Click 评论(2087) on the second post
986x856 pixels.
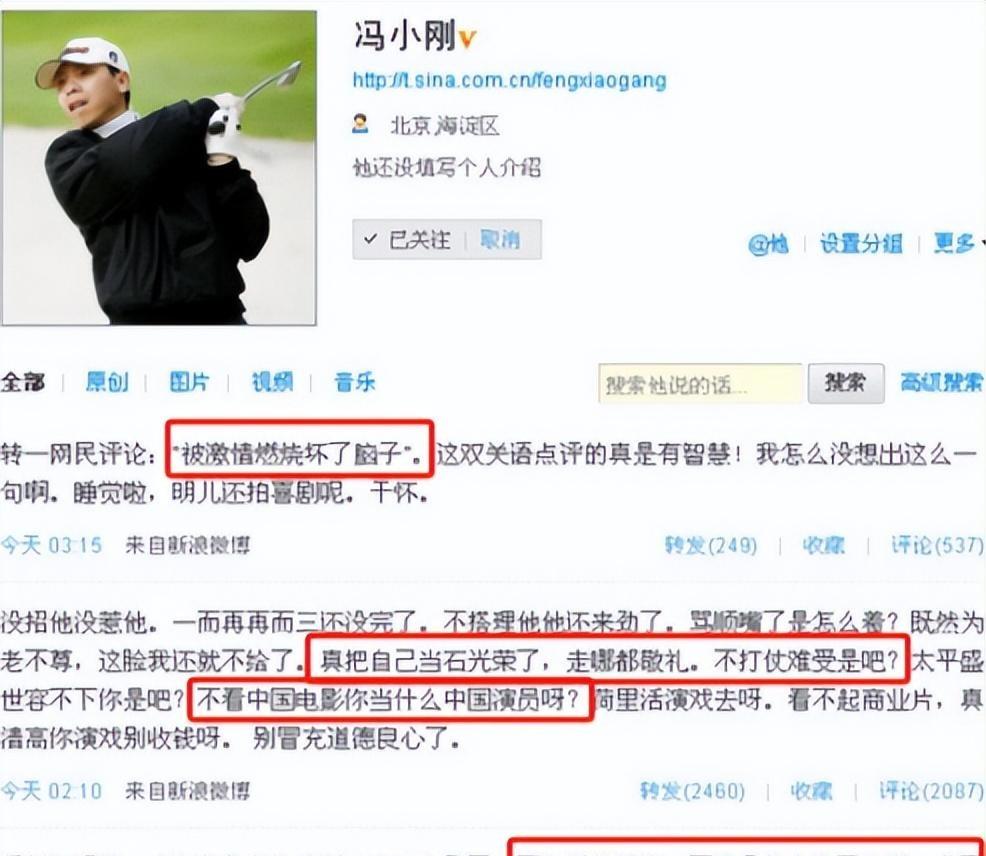pos(931,791)
